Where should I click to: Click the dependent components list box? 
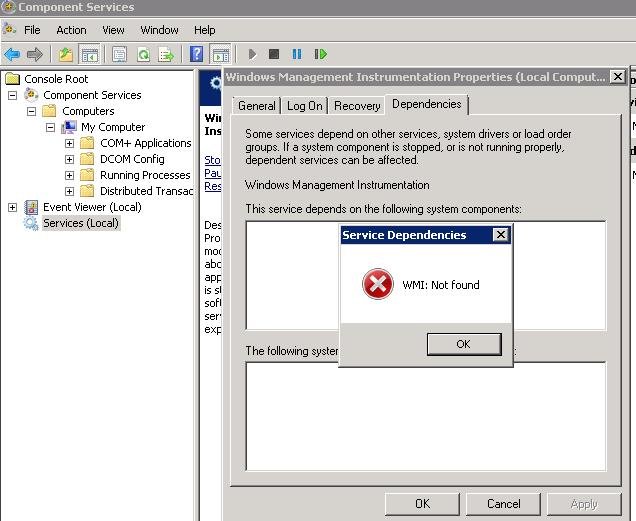[x=426, y=416]
